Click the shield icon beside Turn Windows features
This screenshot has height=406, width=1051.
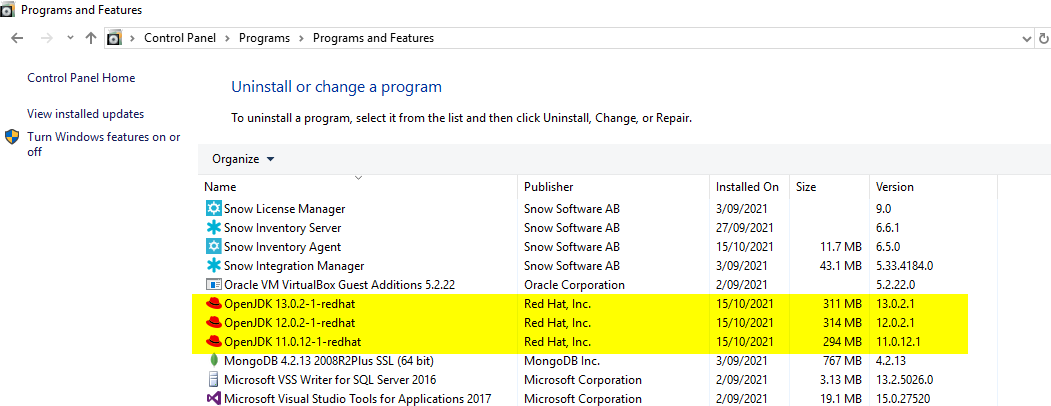coord(12,137)
